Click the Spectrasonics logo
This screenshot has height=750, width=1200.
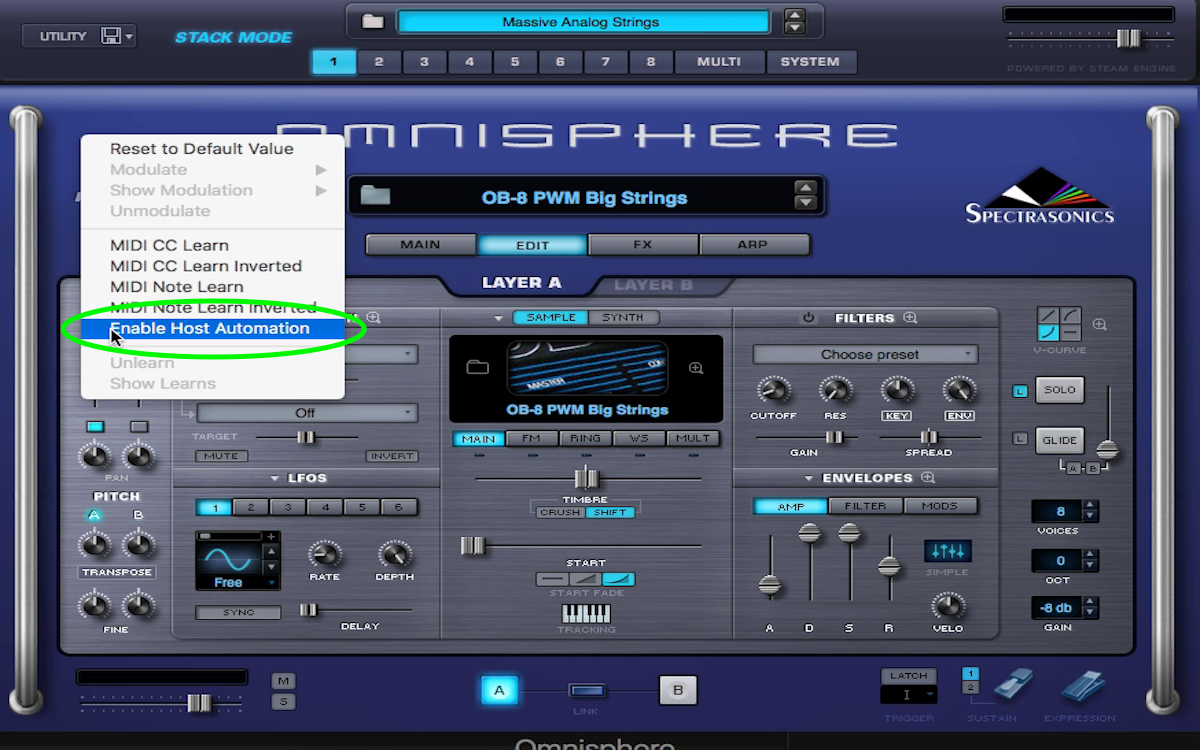tap(1039, 195)
